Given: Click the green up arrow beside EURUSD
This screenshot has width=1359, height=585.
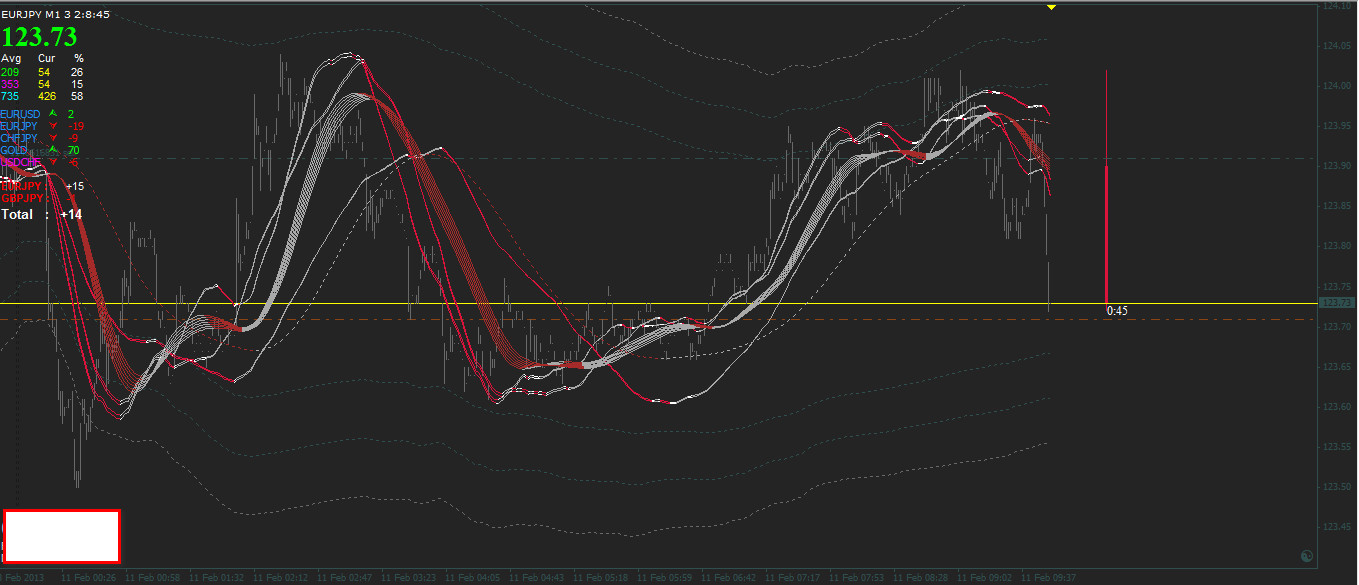Looking at the screenshot, I should (x=53, y=114).
